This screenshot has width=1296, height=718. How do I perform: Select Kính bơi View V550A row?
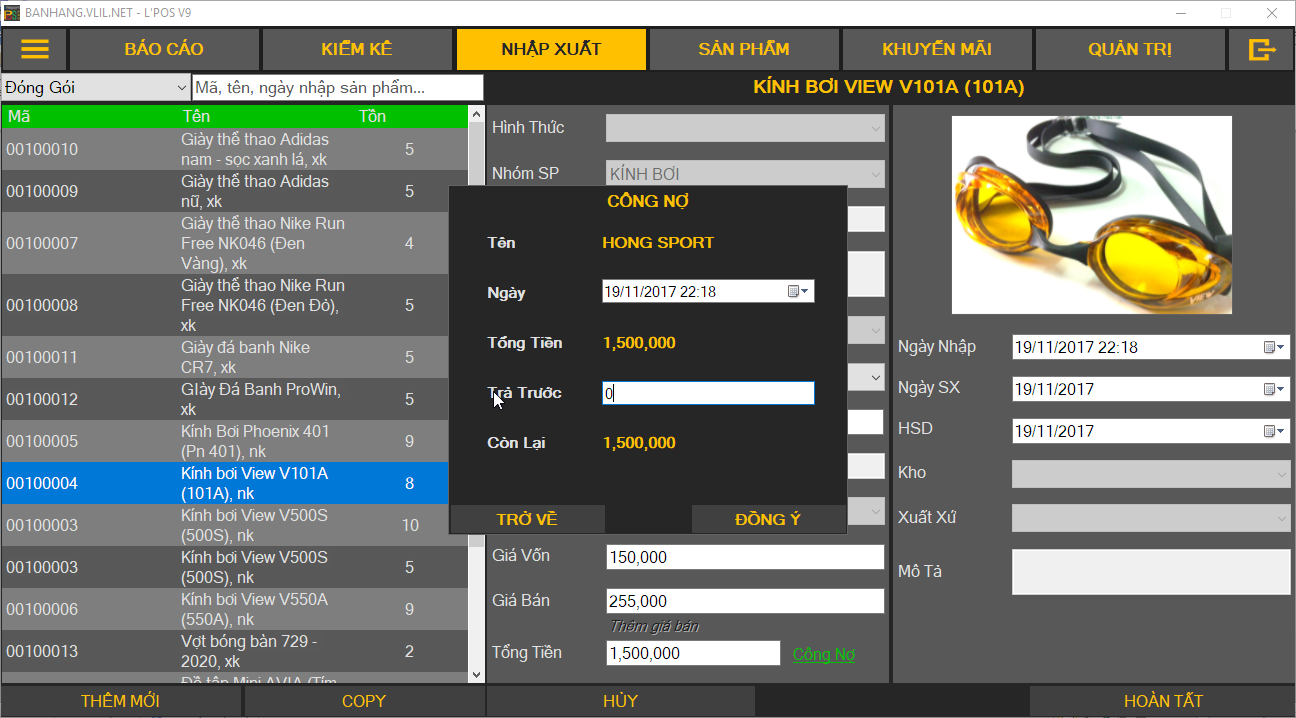[254, 609]
